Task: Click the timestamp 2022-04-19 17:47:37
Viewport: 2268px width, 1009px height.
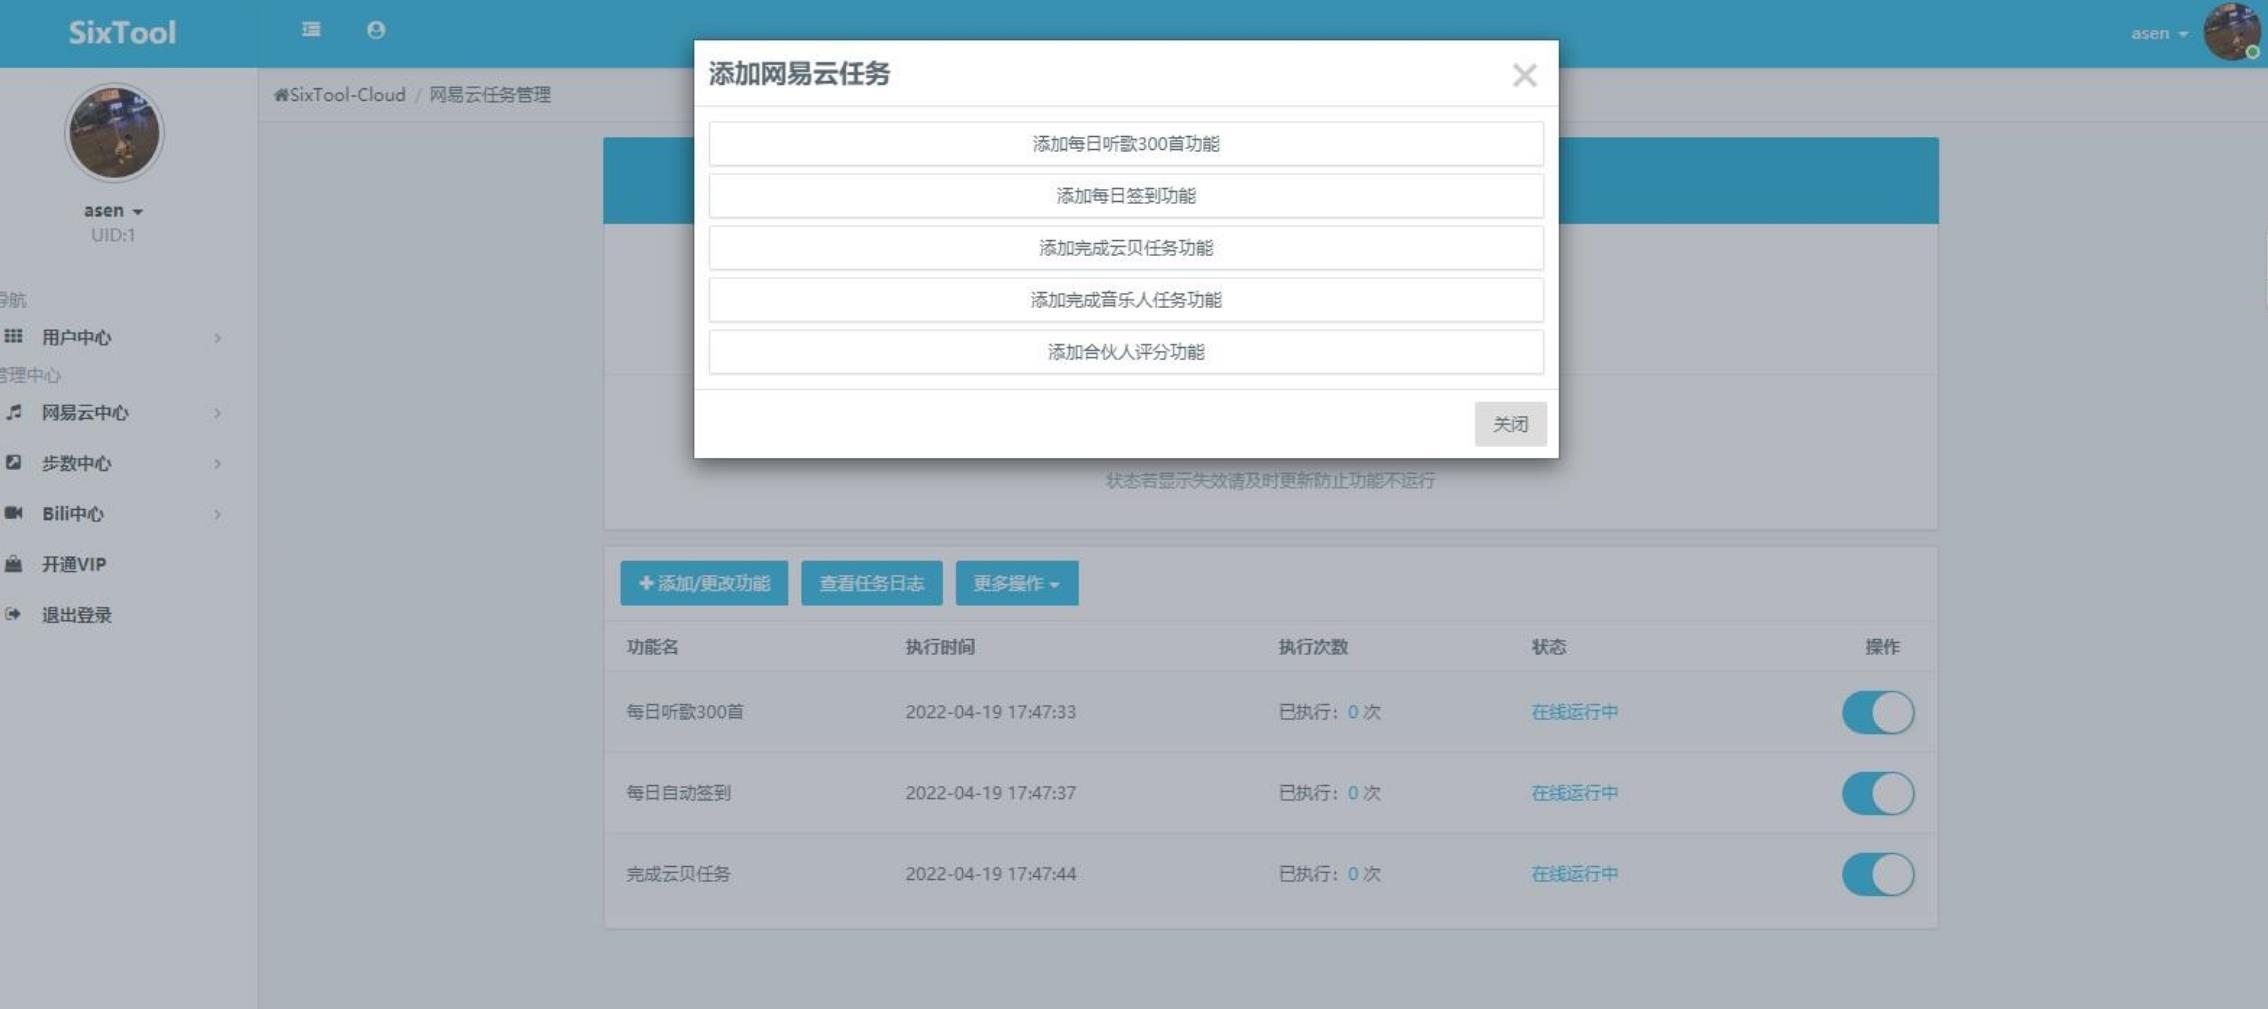Action: [990, 793]
